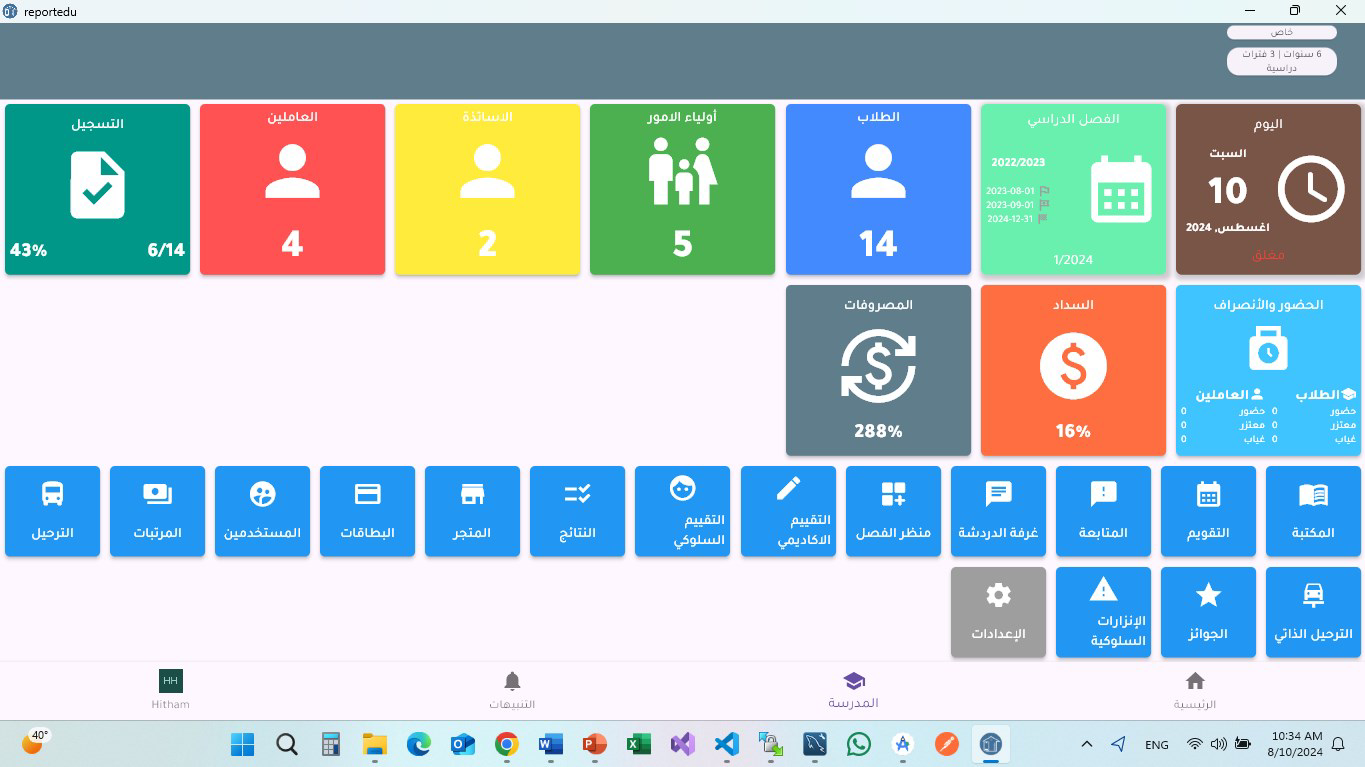Open the Hitham profile tab
Screen dimensions: 1365x767
coord(170,691)
